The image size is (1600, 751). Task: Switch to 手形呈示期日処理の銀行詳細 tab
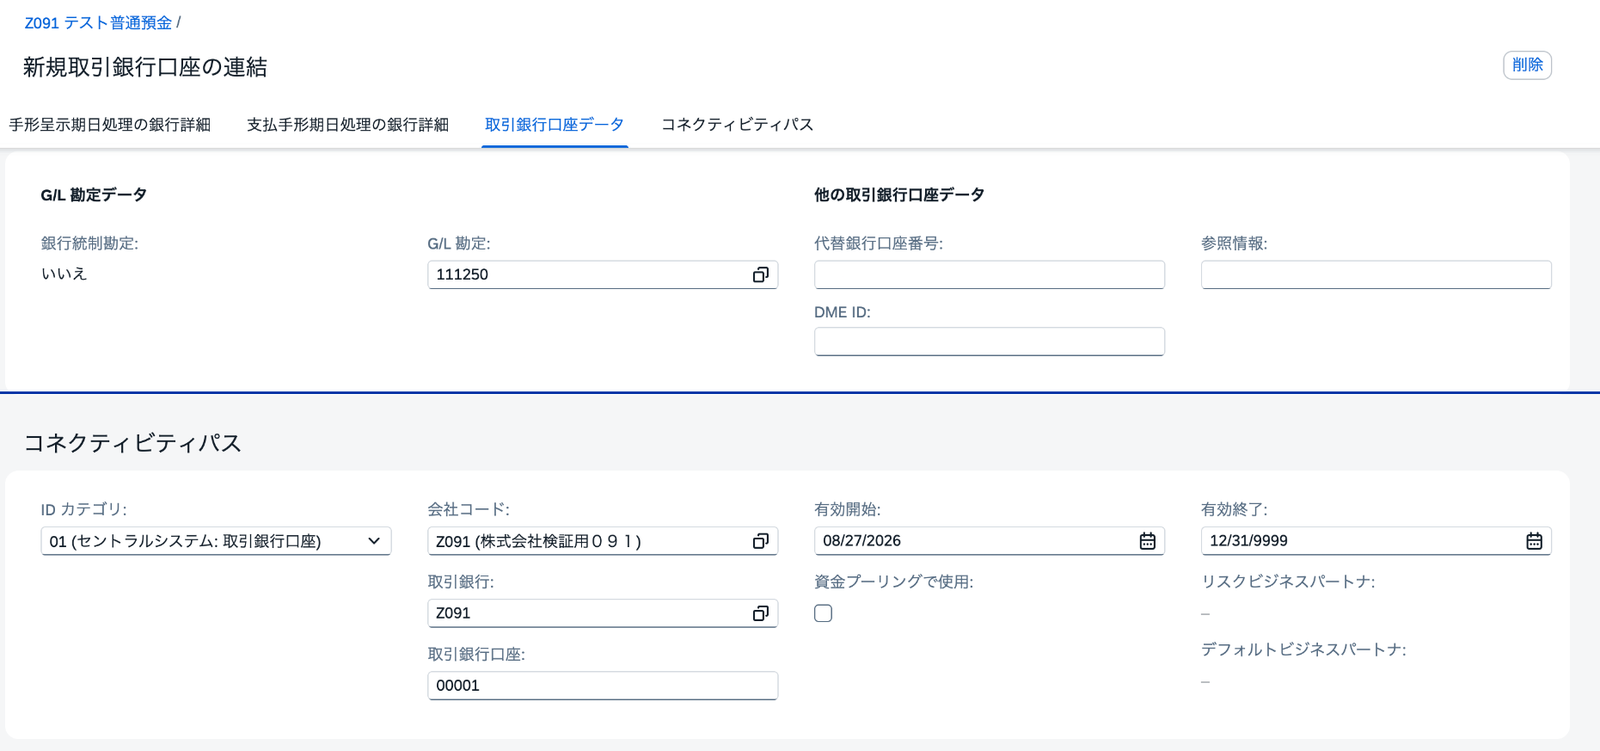110,125
